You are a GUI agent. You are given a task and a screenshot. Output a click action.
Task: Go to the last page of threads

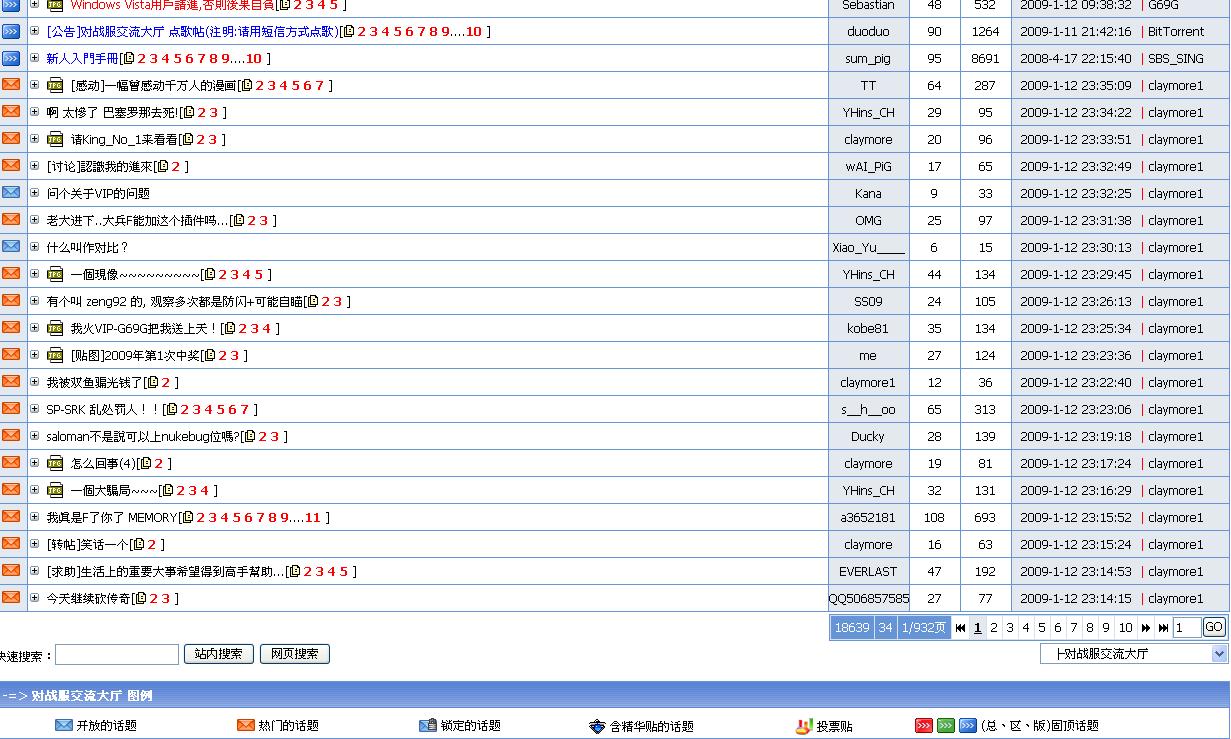click(1163, 628)
